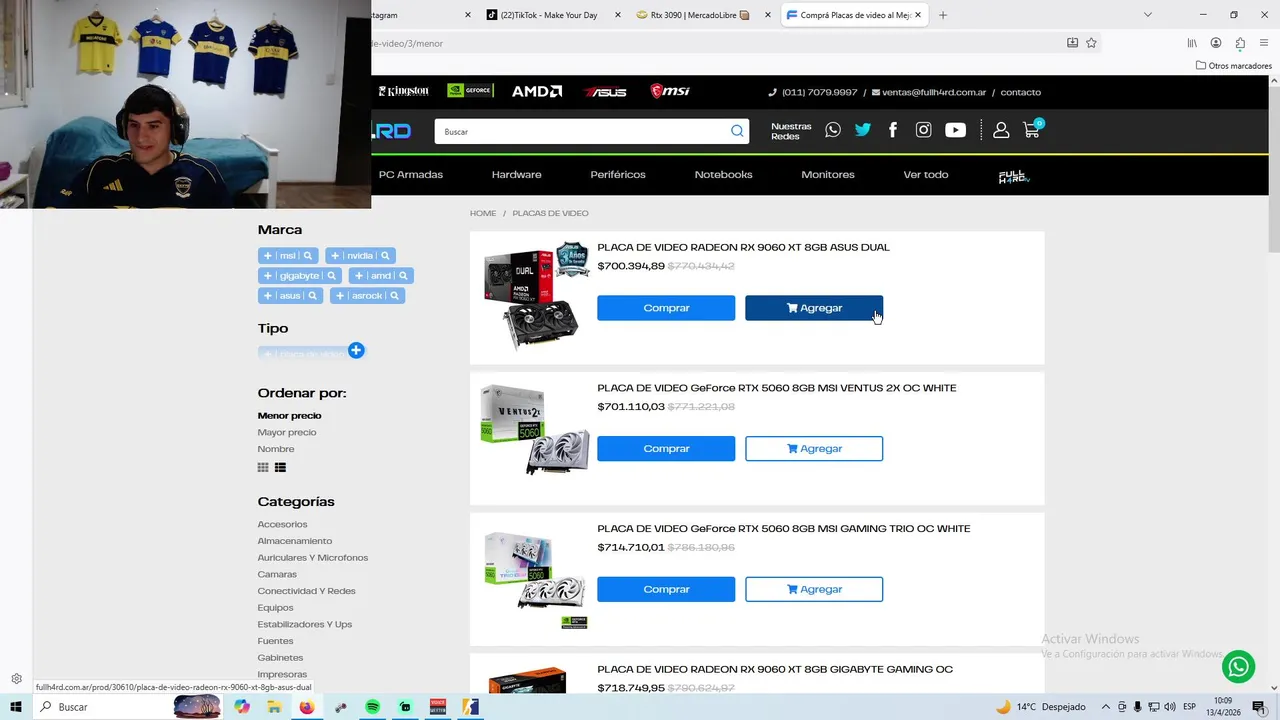Open the Monitores menu
This screenshot has height=720, width=1280.
828,175
